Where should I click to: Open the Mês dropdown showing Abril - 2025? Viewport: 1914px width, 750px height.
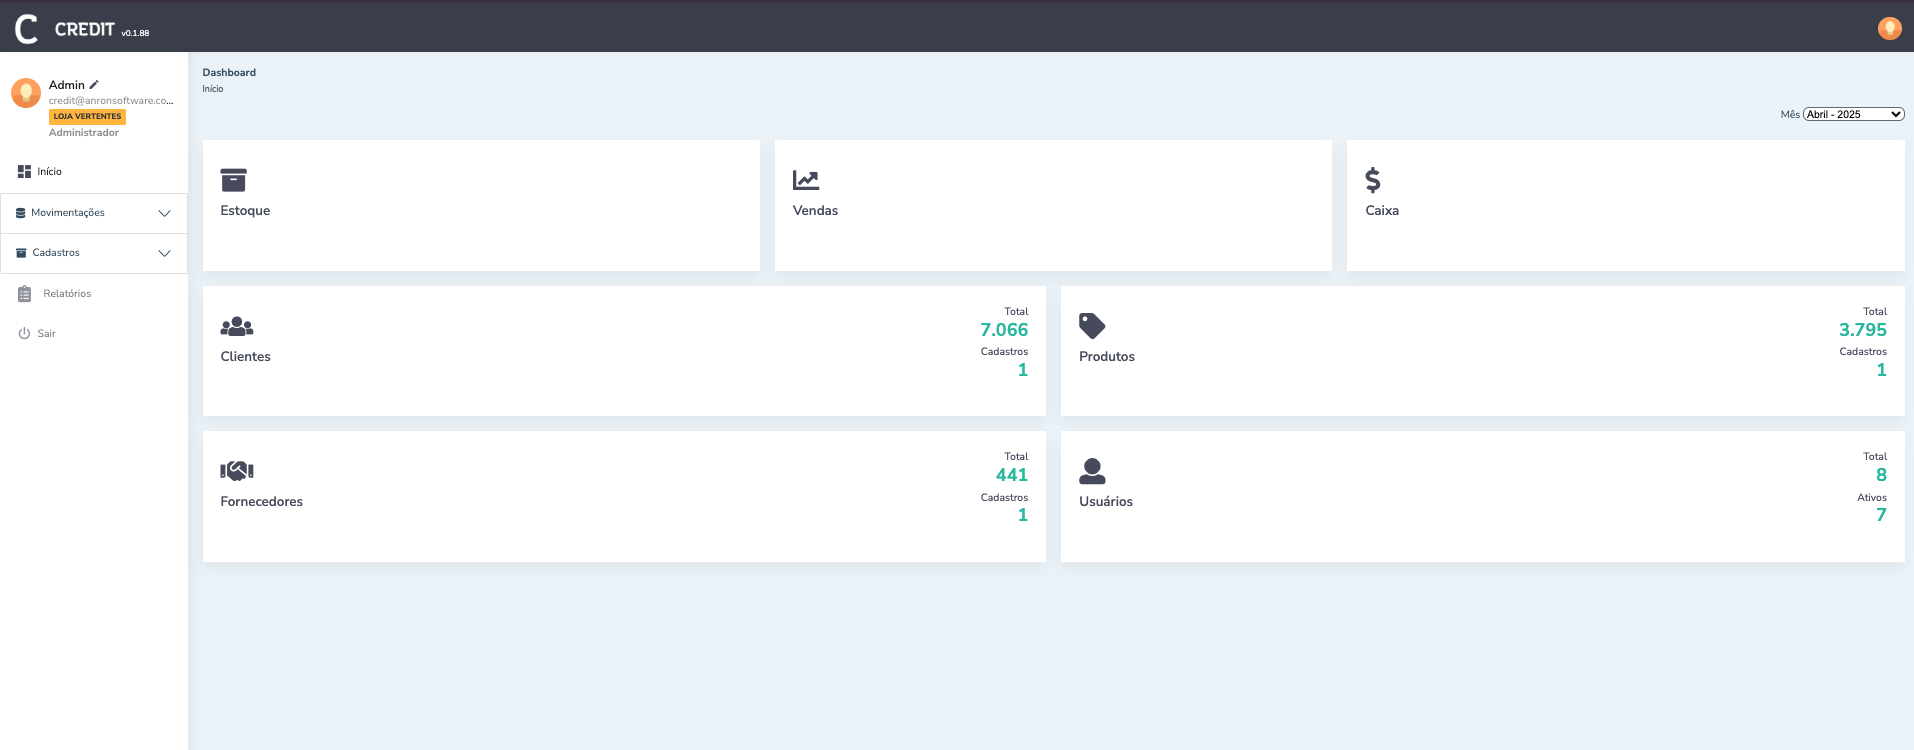pyautogui.click(x=1853, y=115)
